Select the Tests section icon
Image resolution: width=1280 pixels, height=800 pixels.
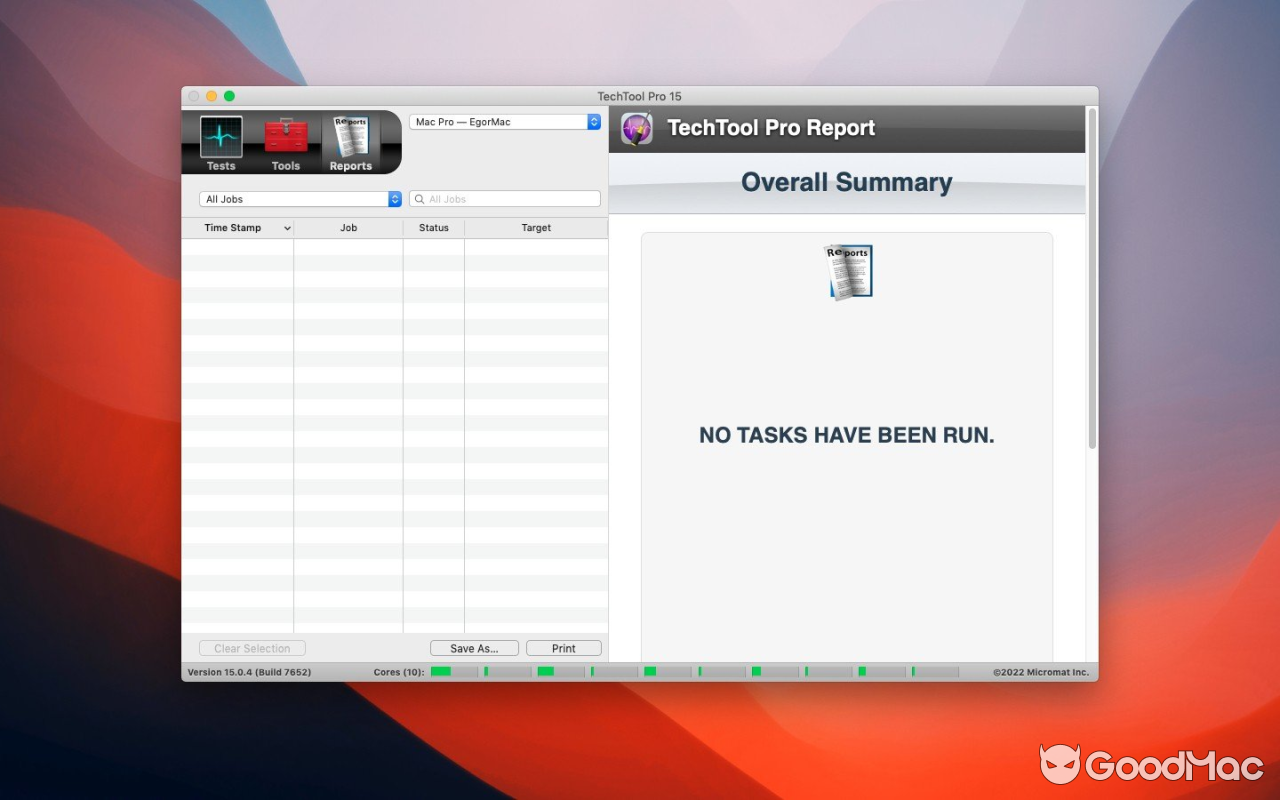click(x=220, y=142)
